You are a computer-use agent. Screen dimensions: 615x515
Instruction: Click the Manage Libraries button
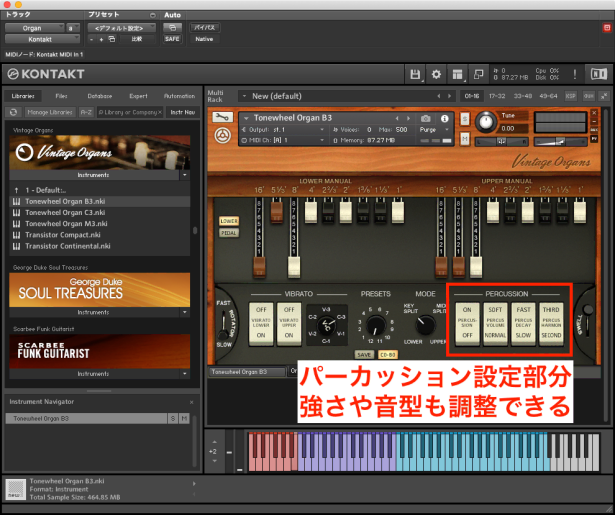[x=50, y=112]
